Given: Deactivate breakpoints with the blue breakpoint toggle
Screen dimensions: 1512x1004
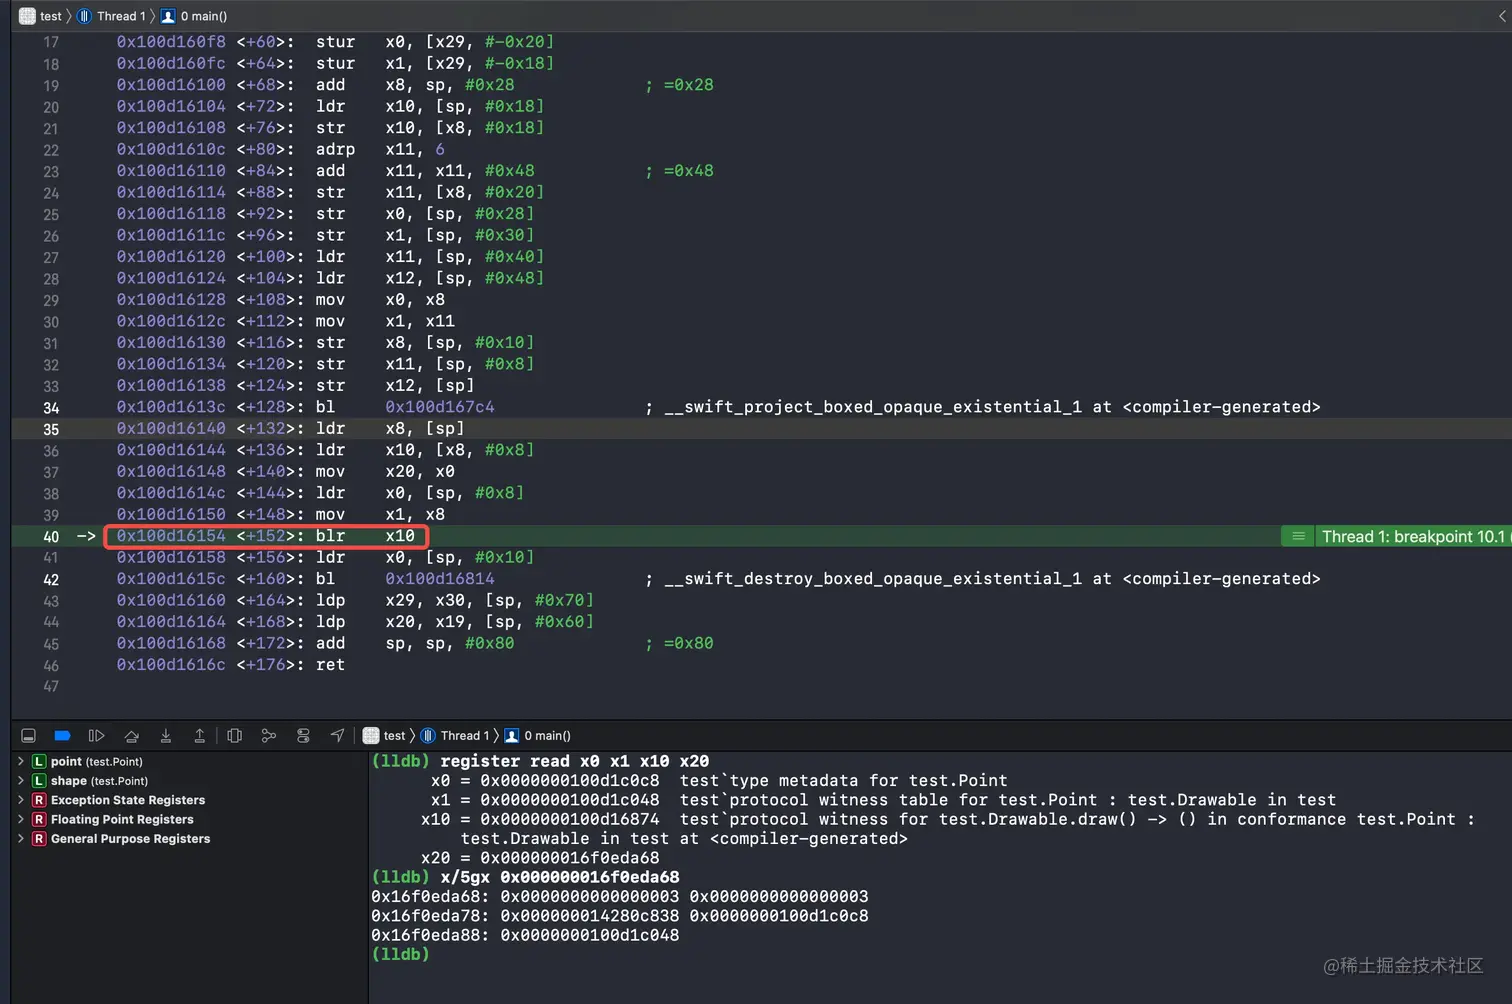Looking at the screenshot, I should click(x=62, y=736).
